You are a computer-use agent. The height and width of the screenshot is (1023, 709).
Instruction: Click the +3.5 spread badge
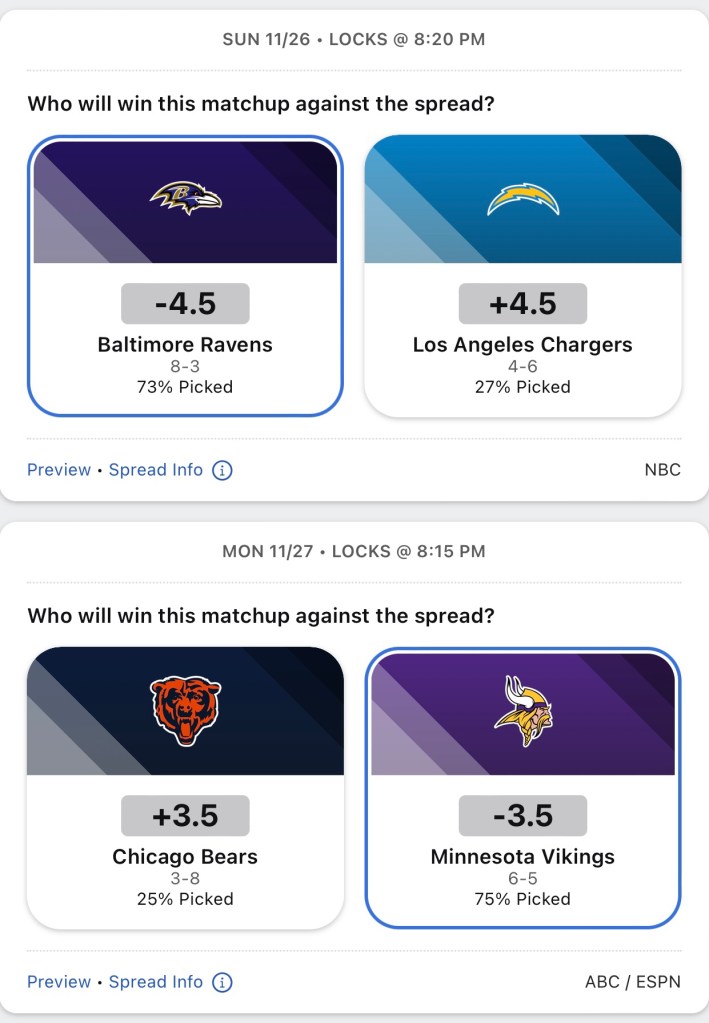point(185,815)
